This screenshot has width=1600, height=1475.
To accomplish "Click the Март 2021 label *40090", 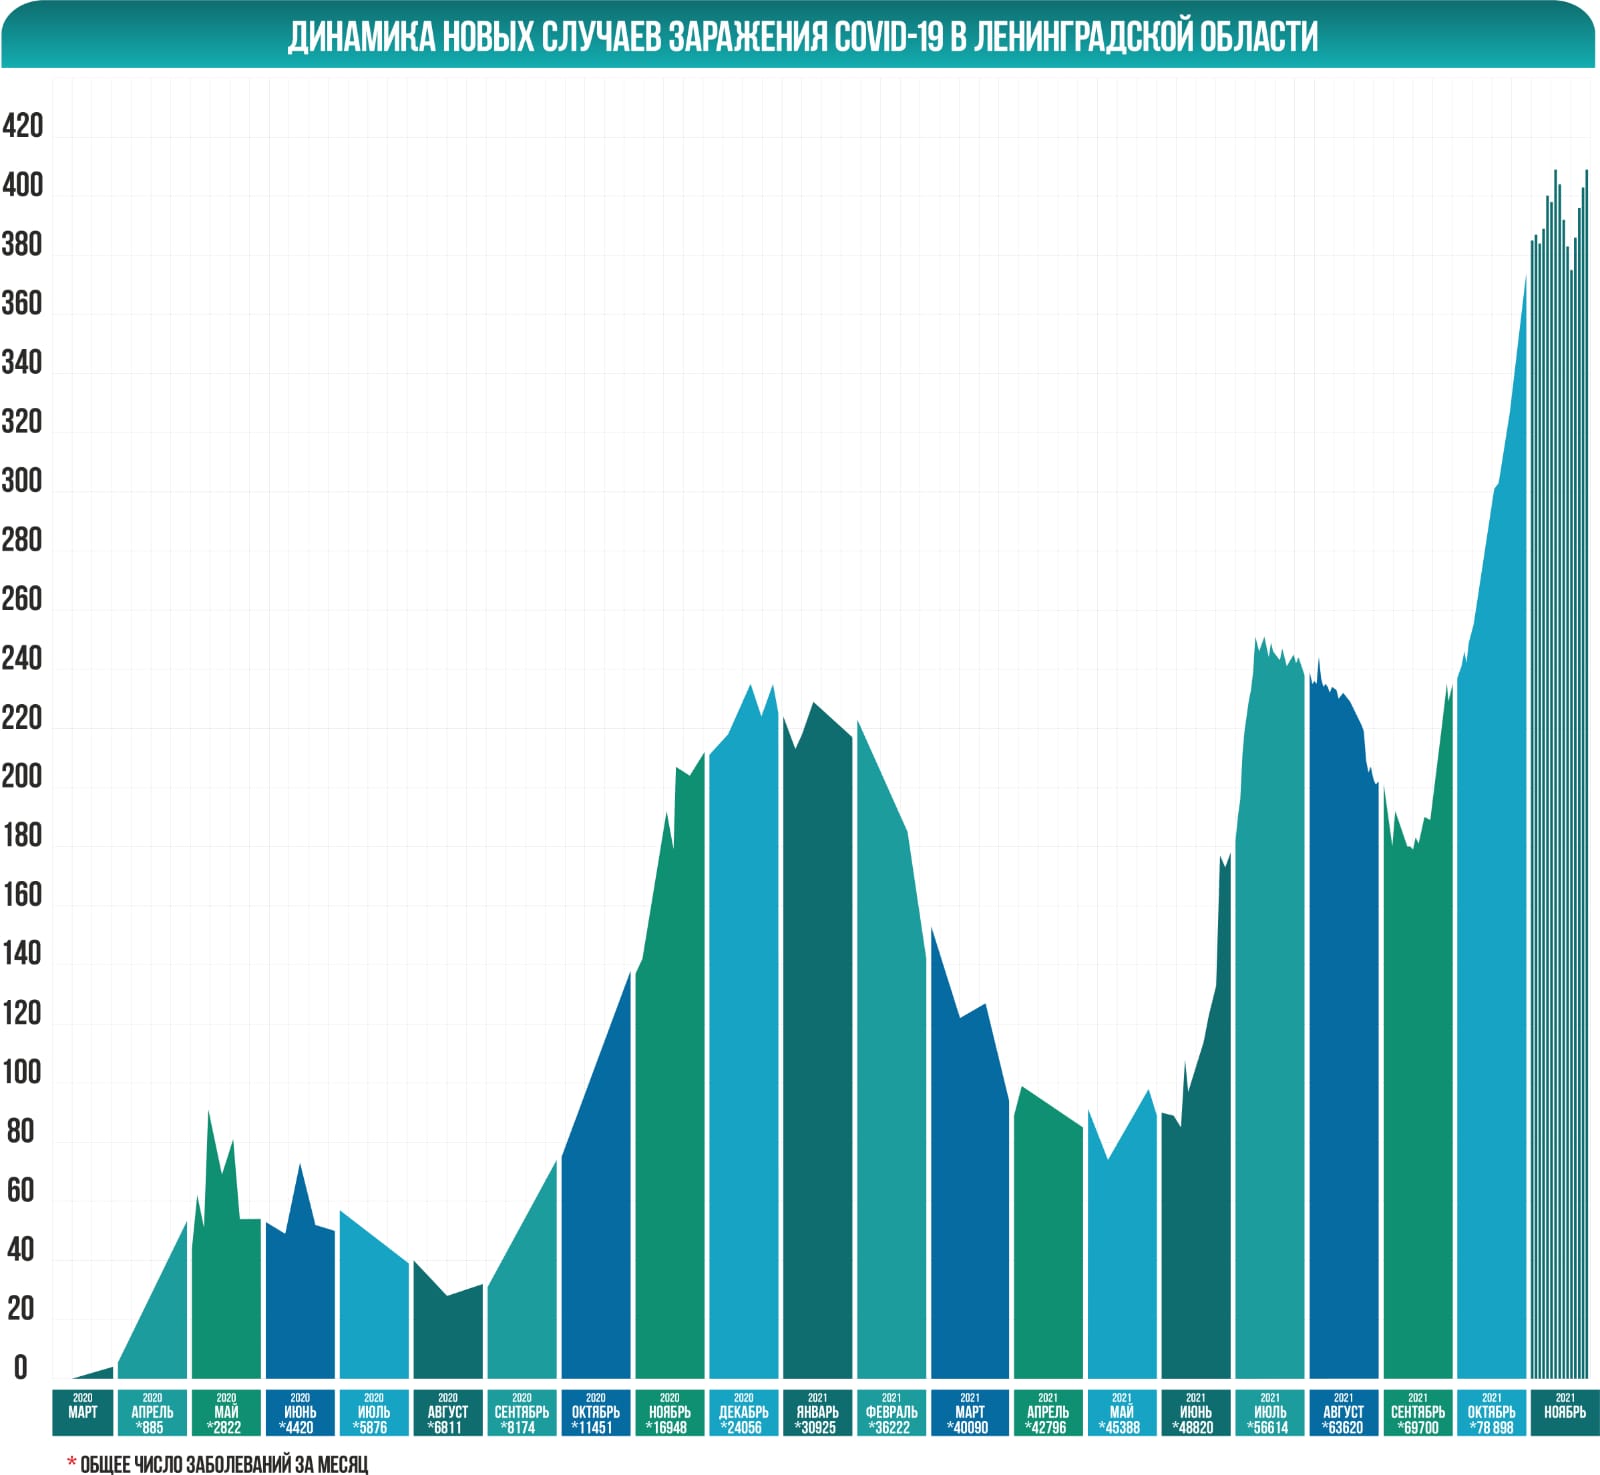I will (970, 1412).
